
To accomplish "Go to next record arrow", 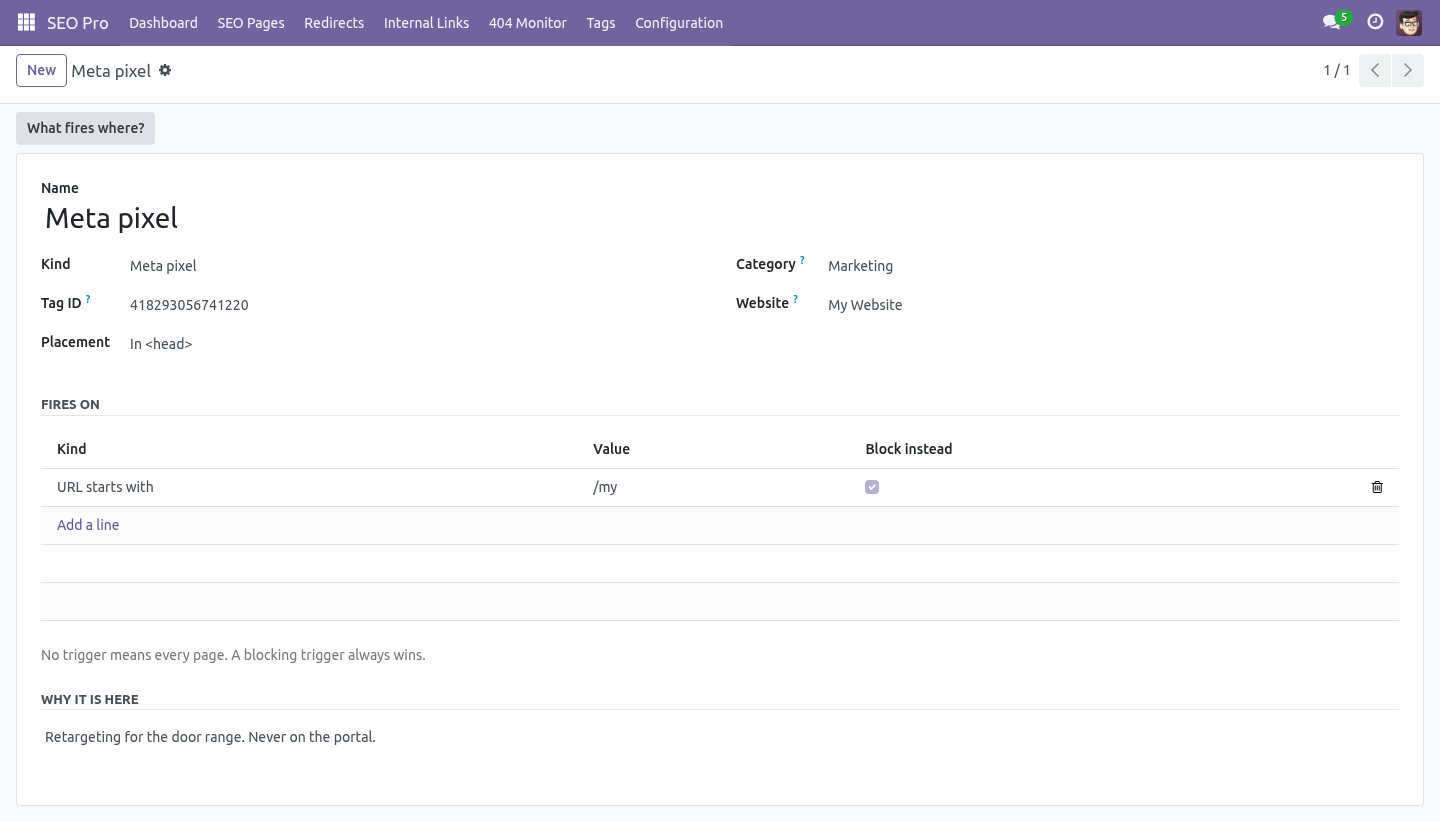I will click(1407, 70).
